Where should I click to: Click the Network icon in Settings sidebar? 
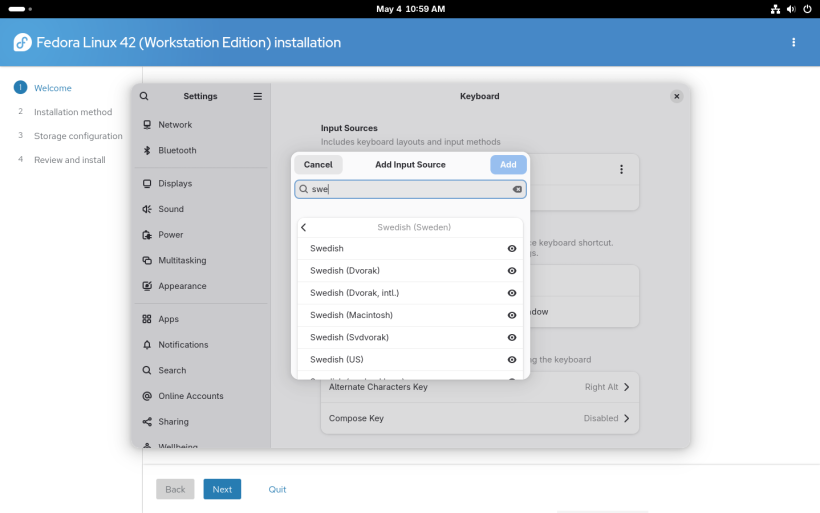(147, 124)
